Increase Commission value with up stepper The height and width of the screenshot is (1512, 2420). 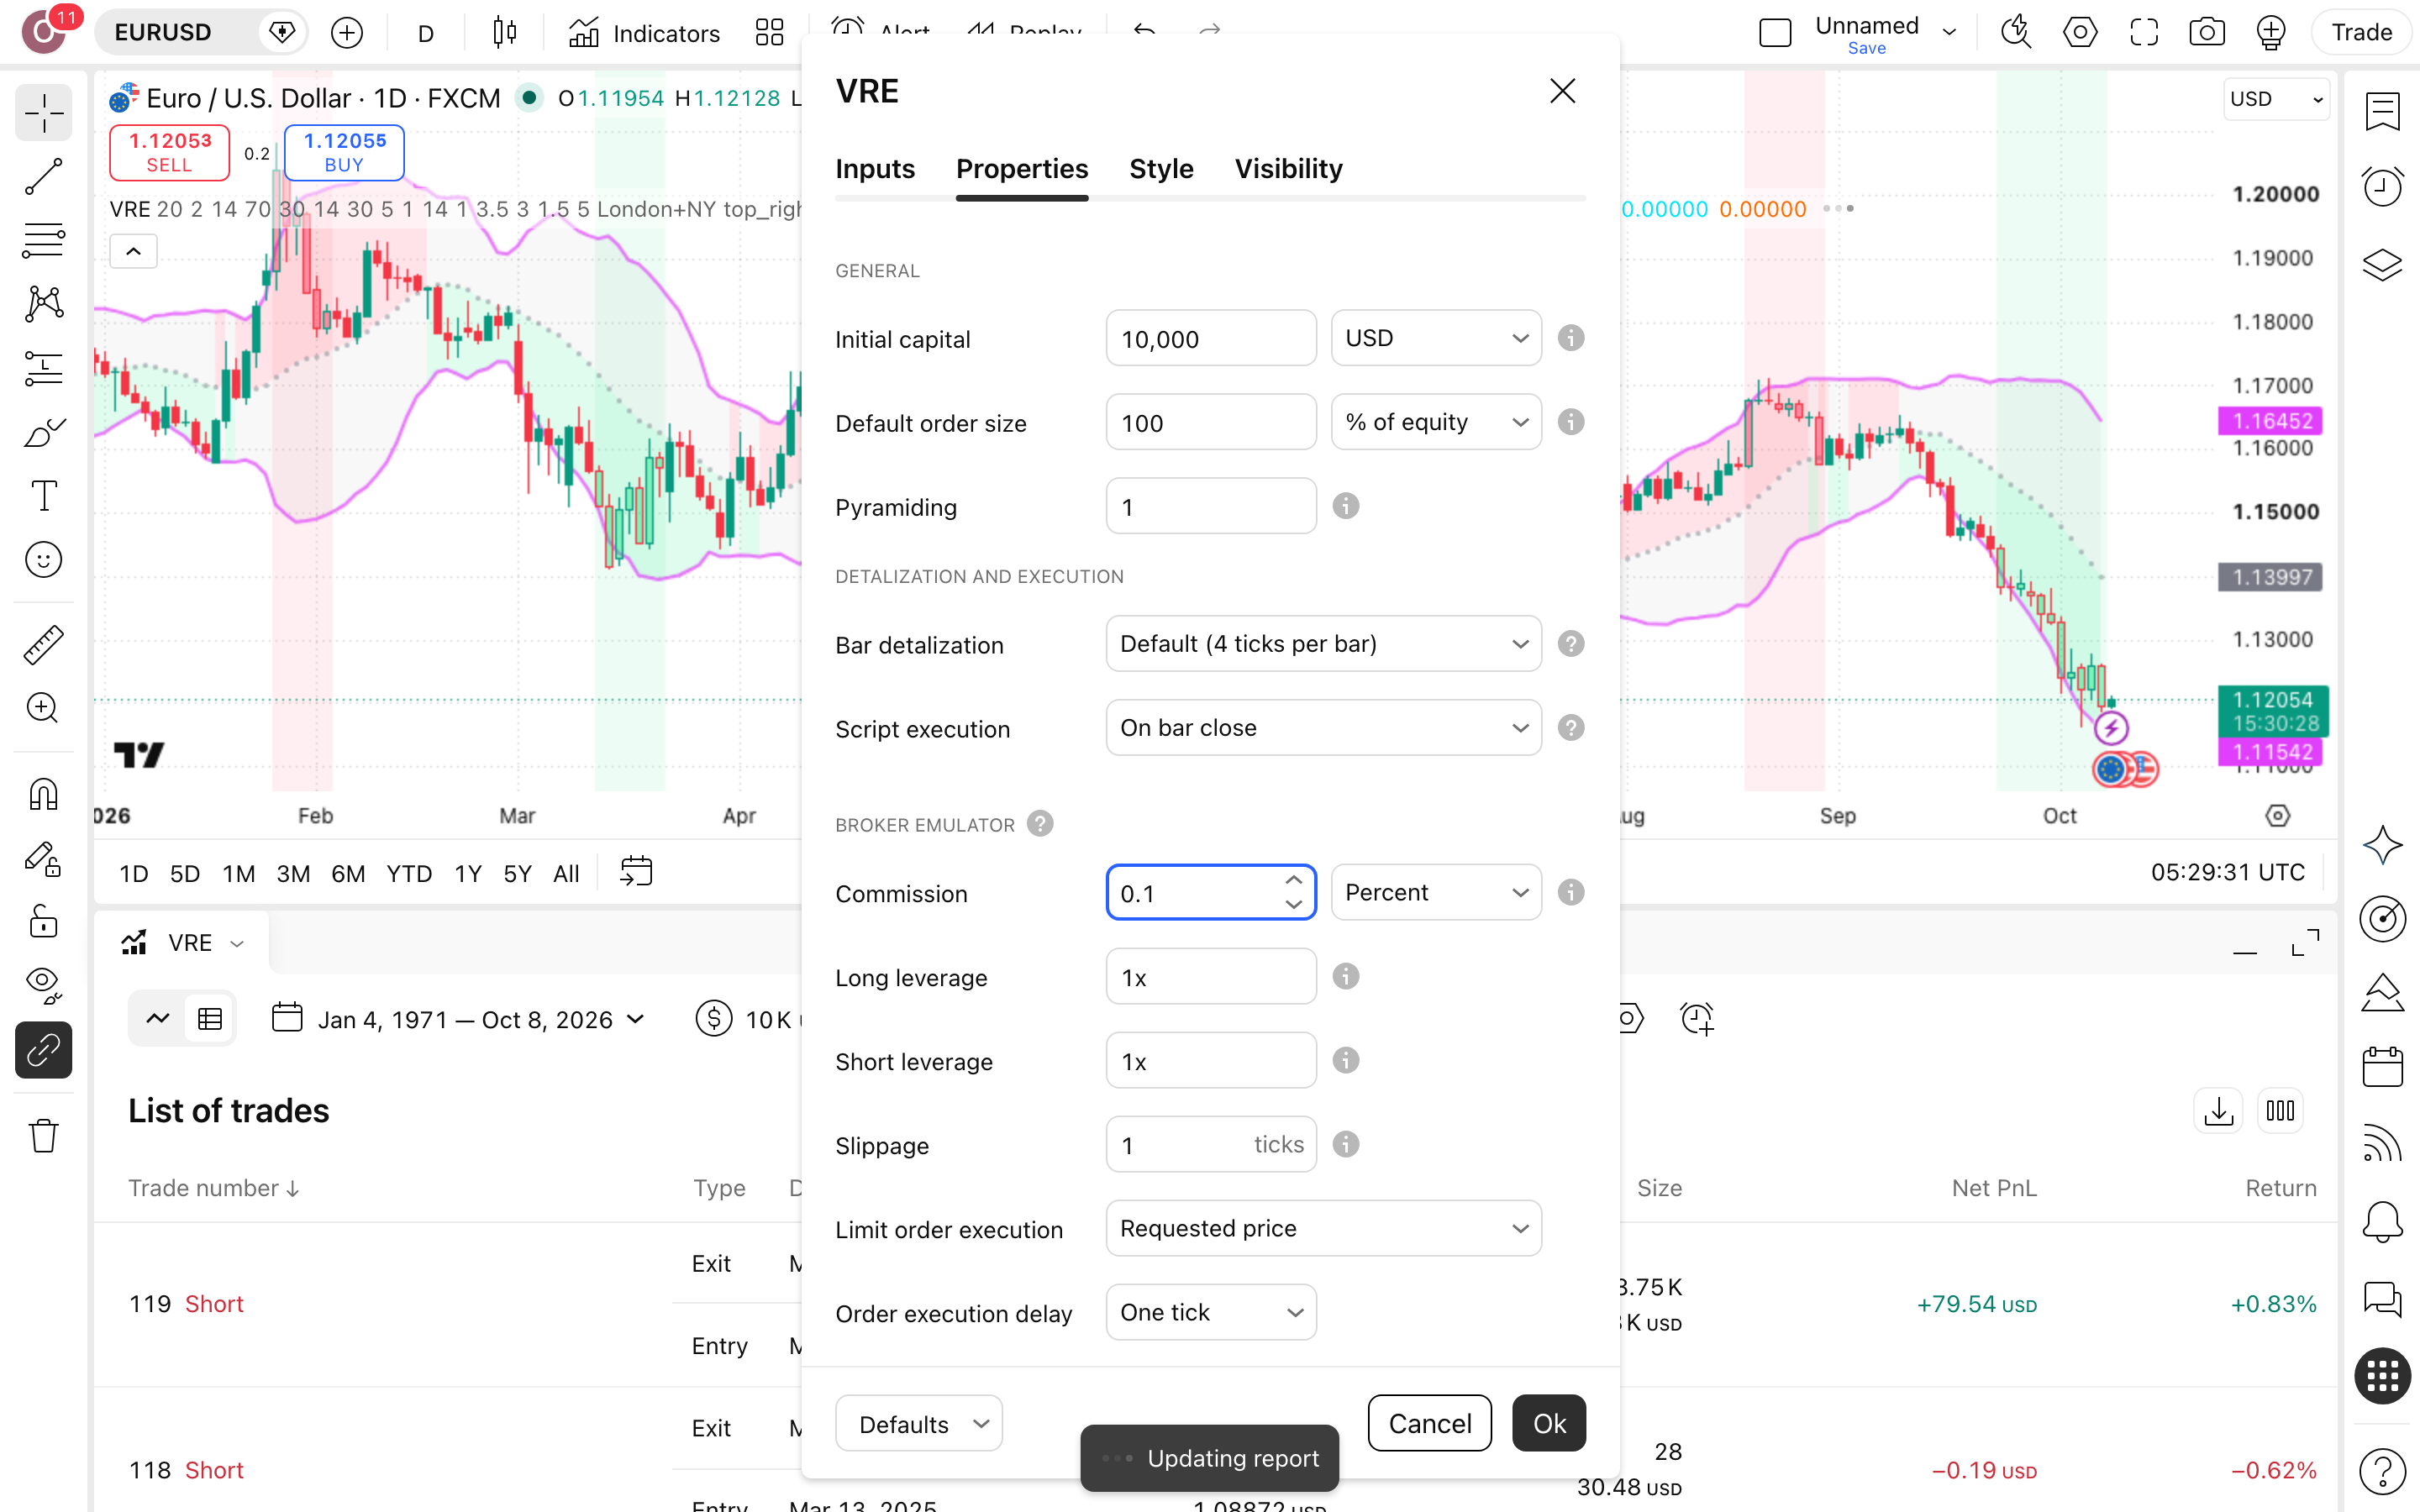[x=1294, y=880]
